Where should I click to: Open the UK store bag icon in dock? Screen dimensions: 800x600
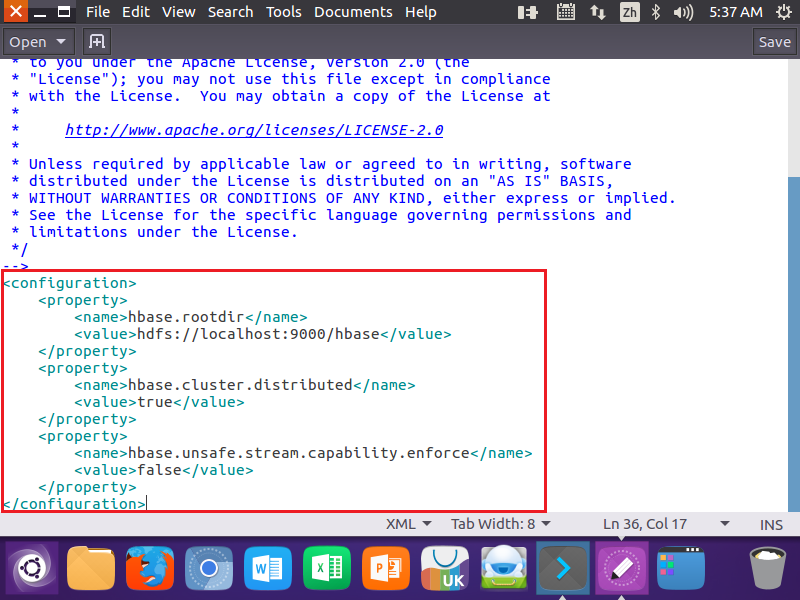(x=445, y=568)
